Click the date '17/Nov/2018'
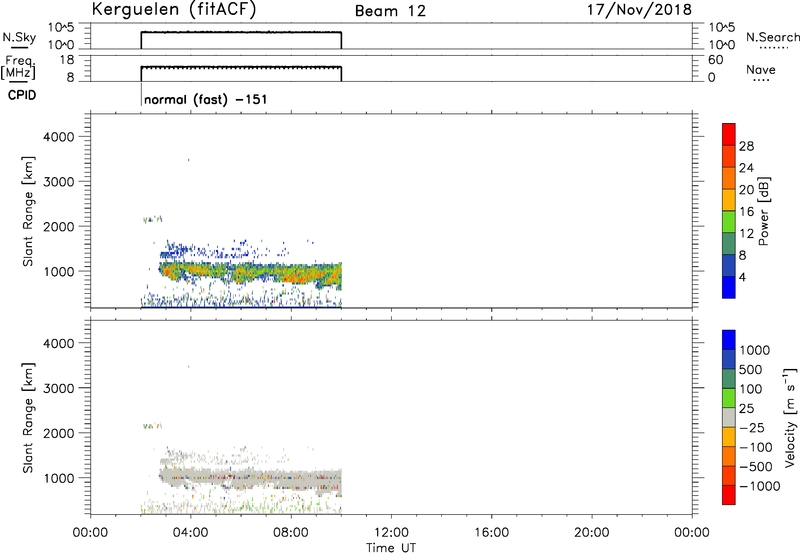 (x=639, y=10)
